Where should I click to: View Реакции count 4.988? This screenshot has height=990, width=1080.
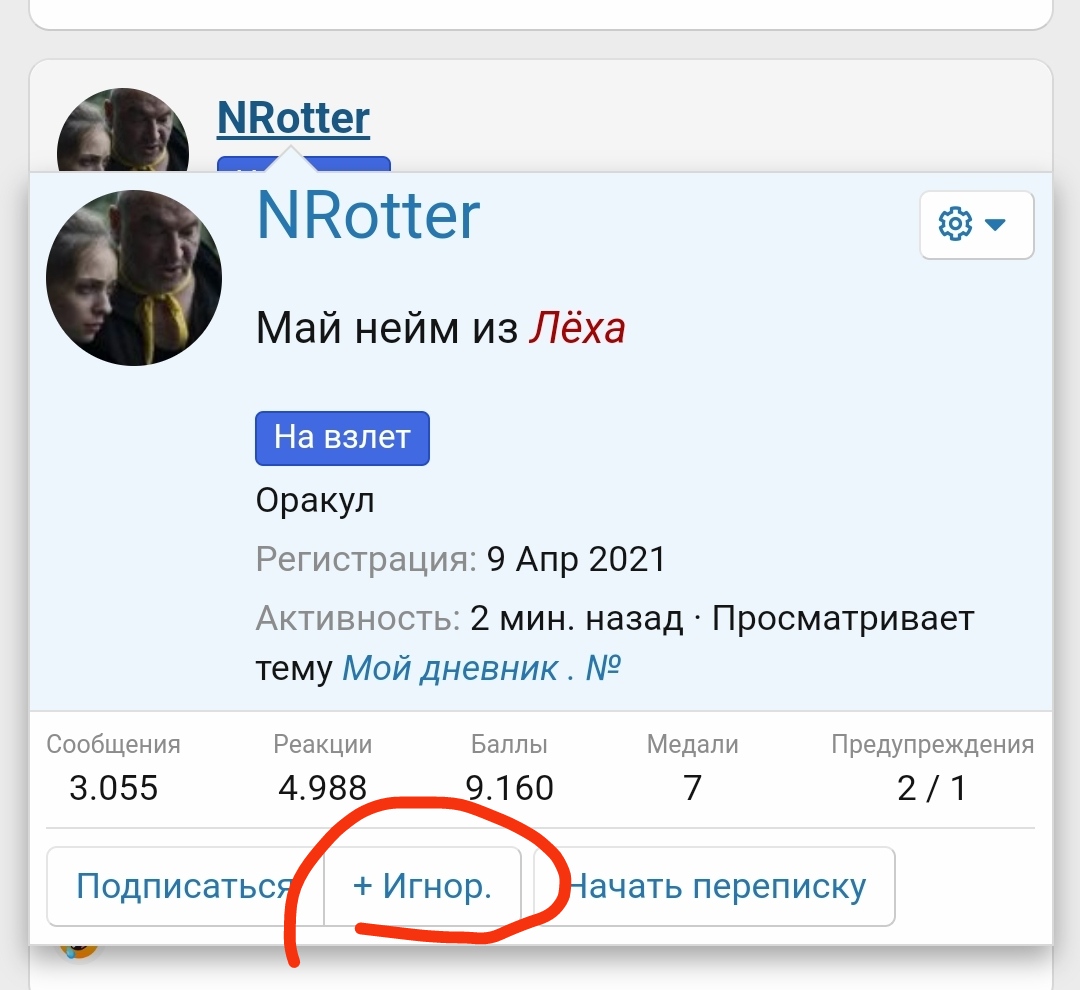point(322,787)
